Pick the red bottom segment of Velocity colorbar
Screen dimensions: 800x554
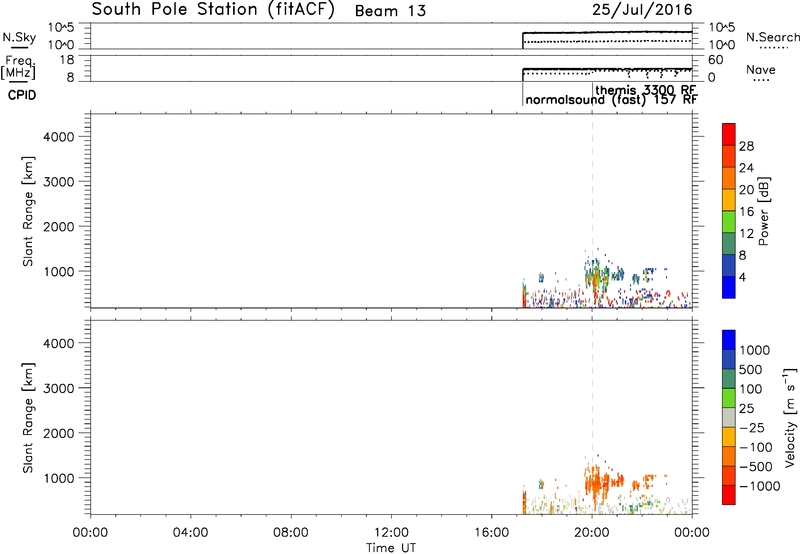pyautogui.click(x=729, y=495)
